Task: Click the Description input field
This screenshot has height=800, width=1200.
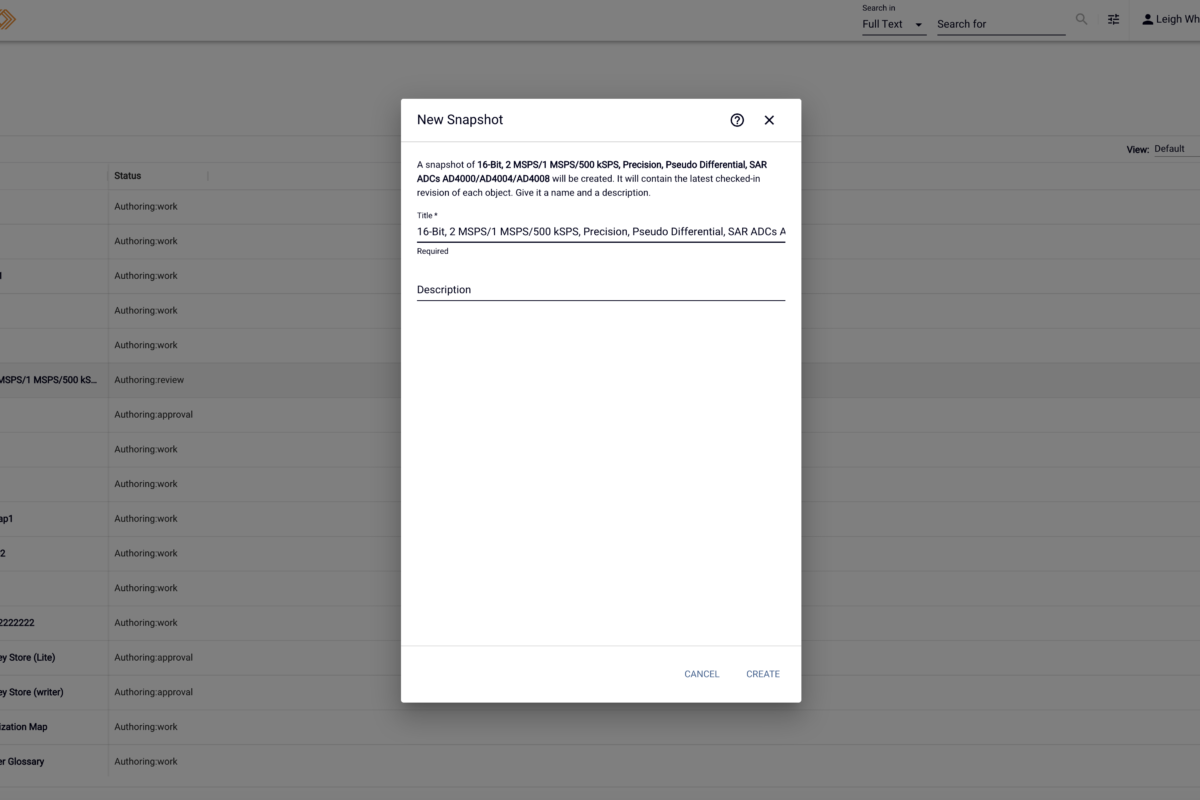Action: (x=601, y=289)
